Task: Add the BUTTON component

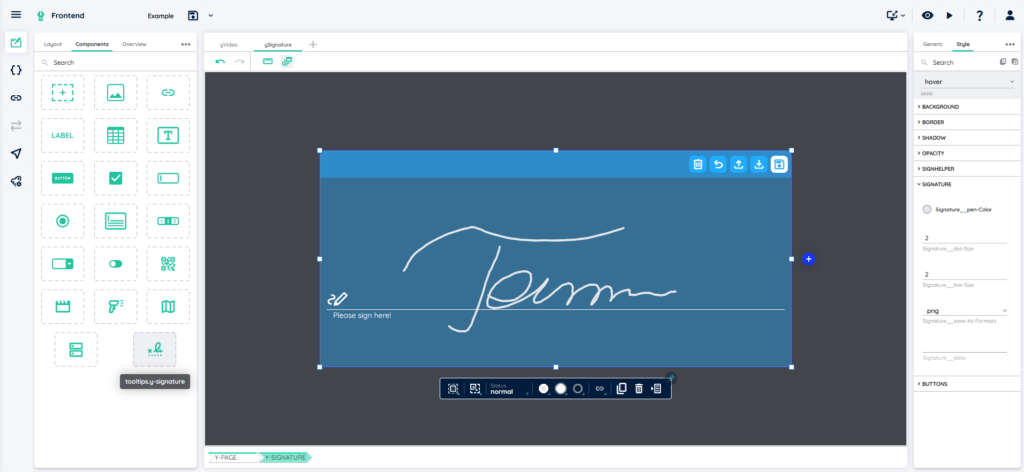Action: click(x=63, y=178)
